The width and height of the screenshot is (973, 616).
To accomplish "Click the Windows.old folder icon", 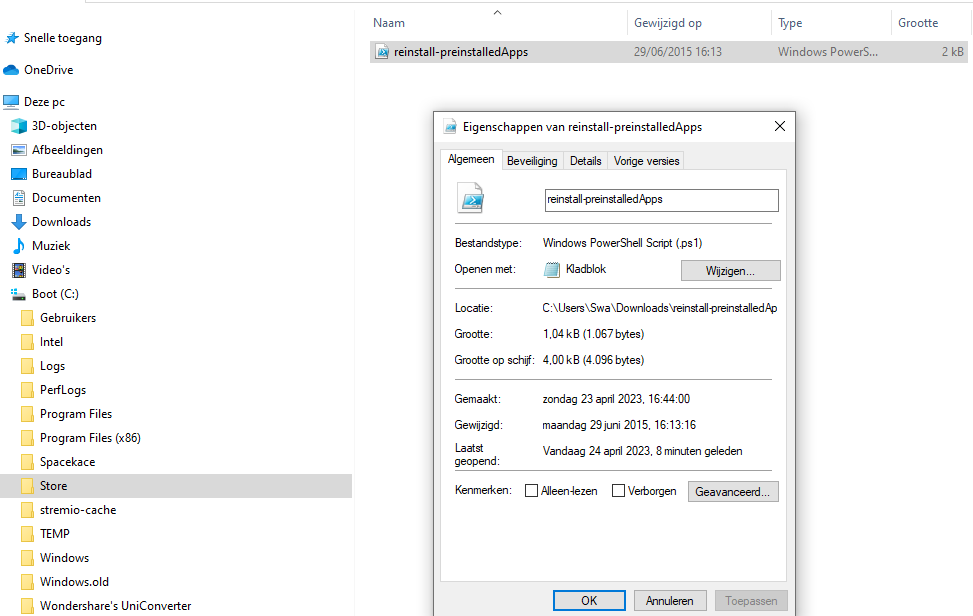I will pyautogui.click(x=27, y=582).
